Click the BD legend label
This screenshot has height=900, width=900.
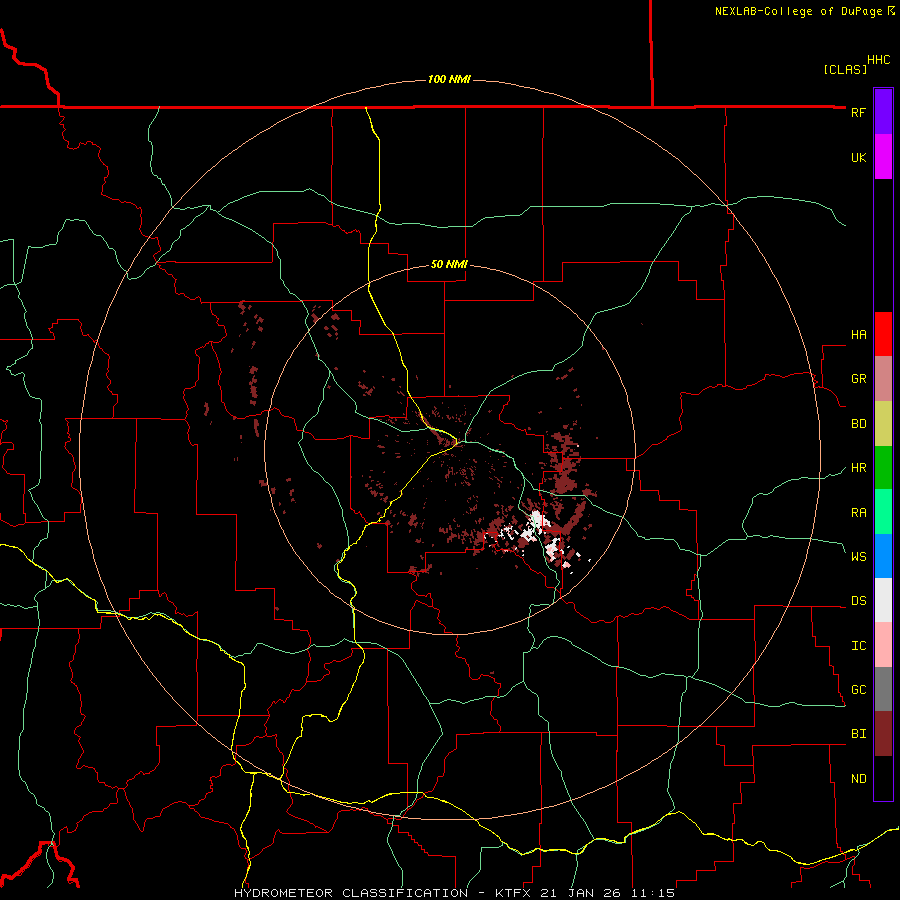tap(858, 424)
